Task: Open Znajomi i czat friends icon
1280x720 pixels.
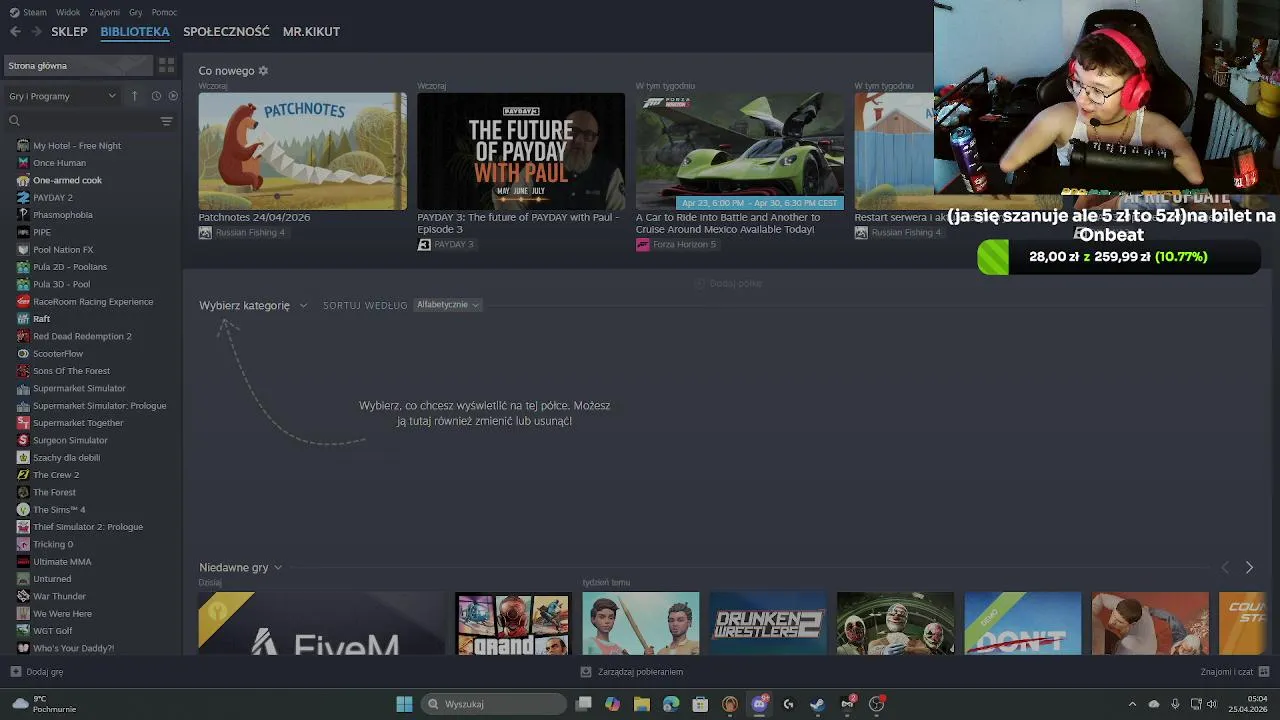Action: point(1264,672)
